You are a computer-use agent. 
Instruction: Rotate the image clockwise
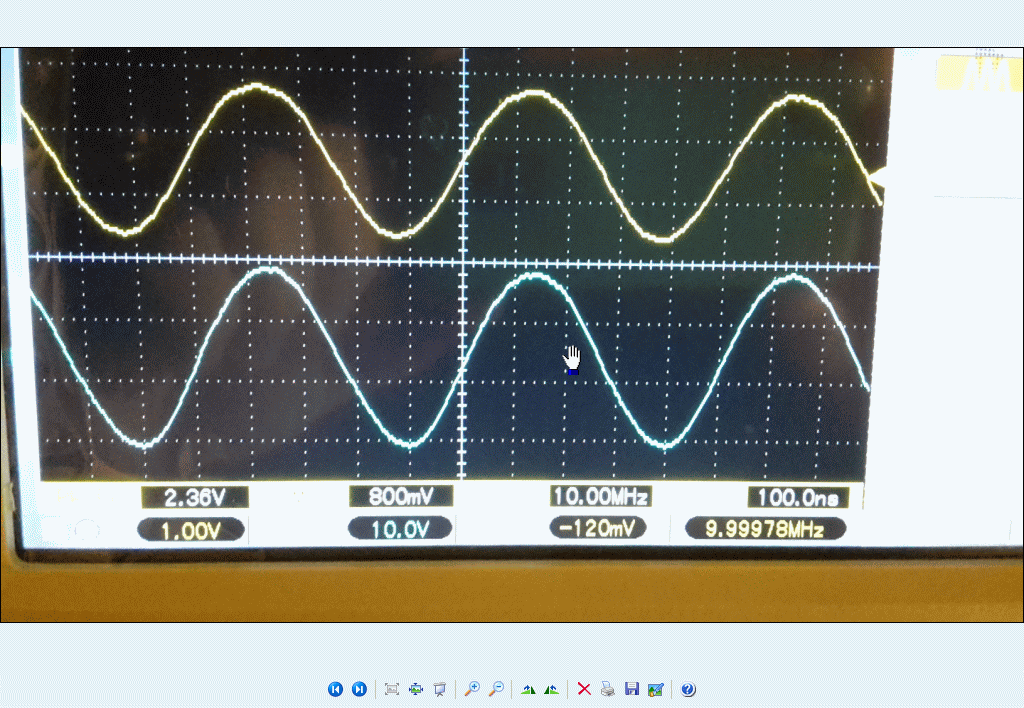[528, 689]
